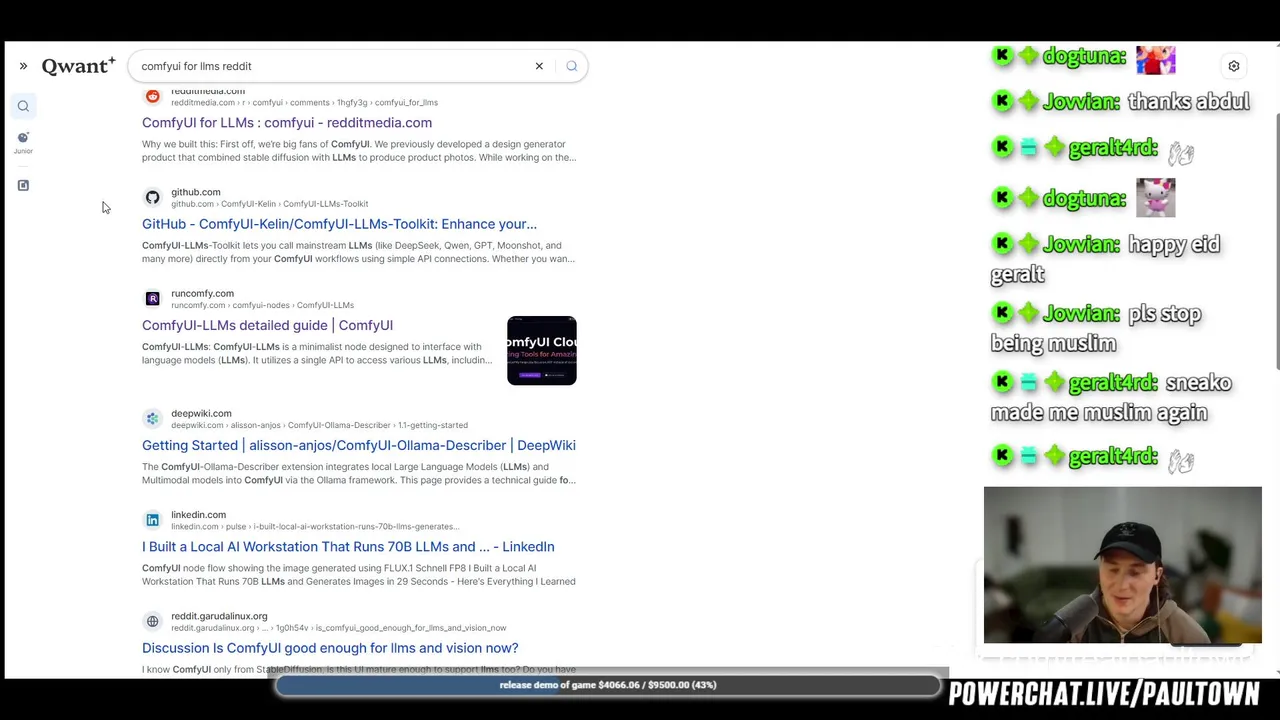Open the DeepWiki Getting Started result link
The width and height of the screenshot is (1280, 720).
359,445
